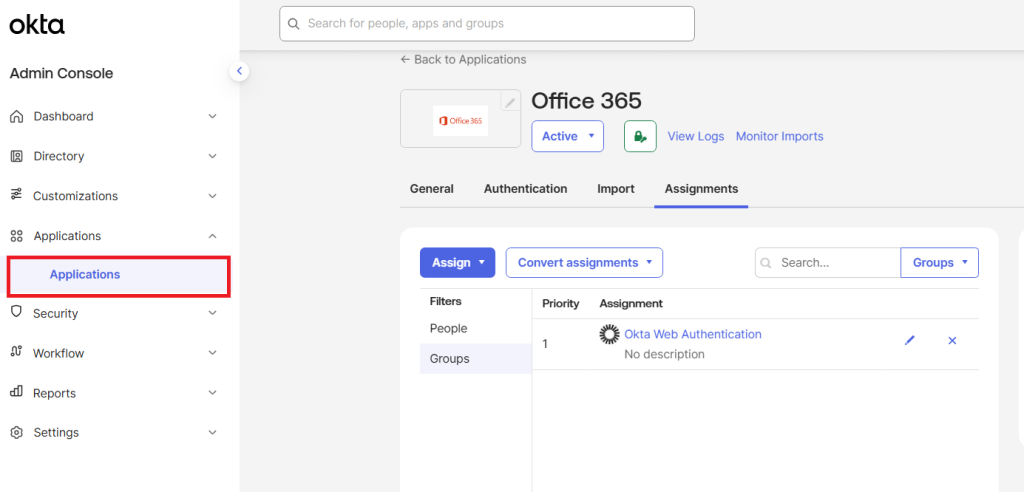Open the Assign dropdown button
This screenshot has height=492, width=1024.
coord(457,263)
